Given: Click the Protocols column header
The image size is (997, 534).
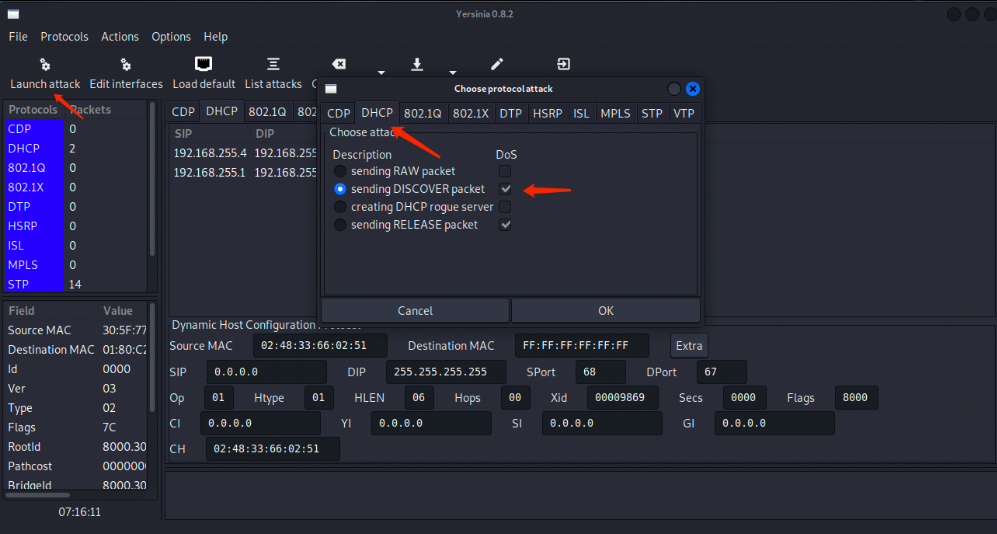Looking at the screenshot, I should 33,110.
